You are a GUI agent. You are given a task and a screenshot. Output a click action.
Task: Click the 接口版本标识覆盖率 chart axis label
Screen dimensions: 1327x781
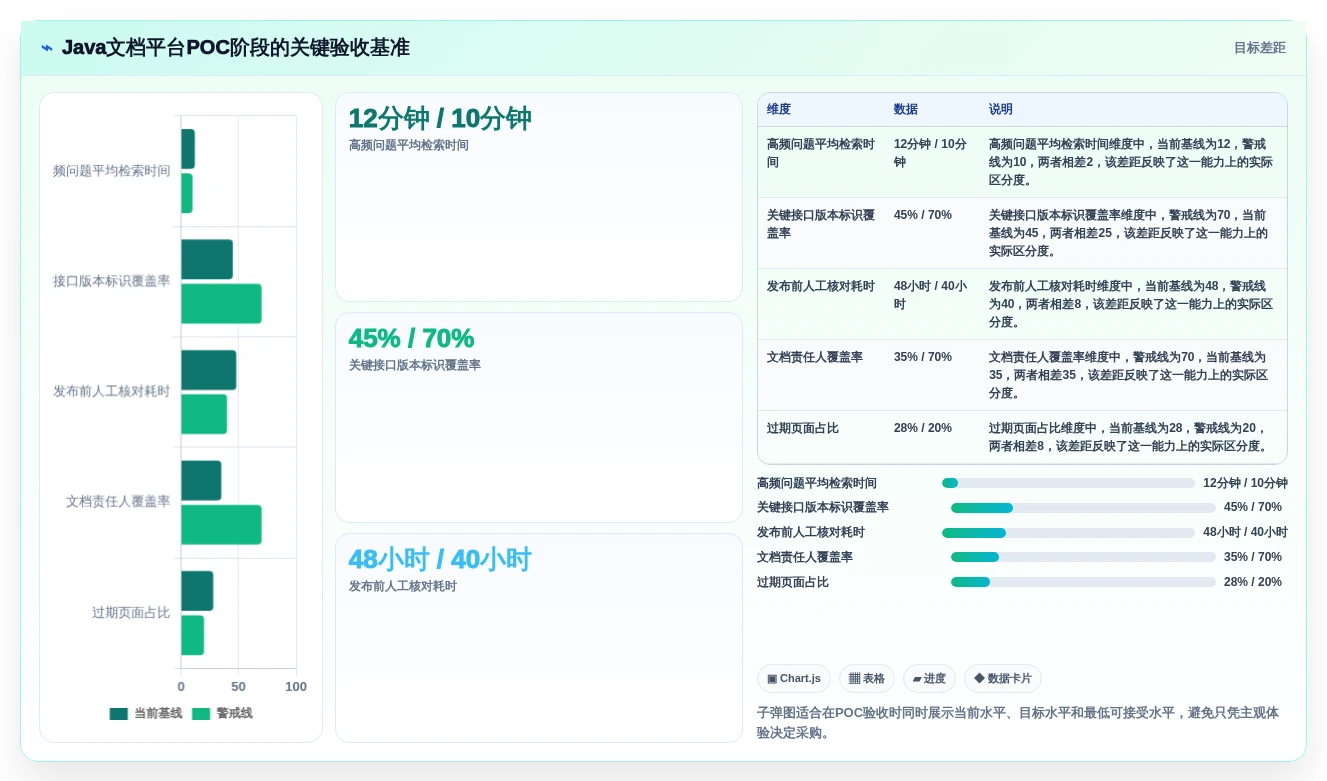click(x=112, y=281)
